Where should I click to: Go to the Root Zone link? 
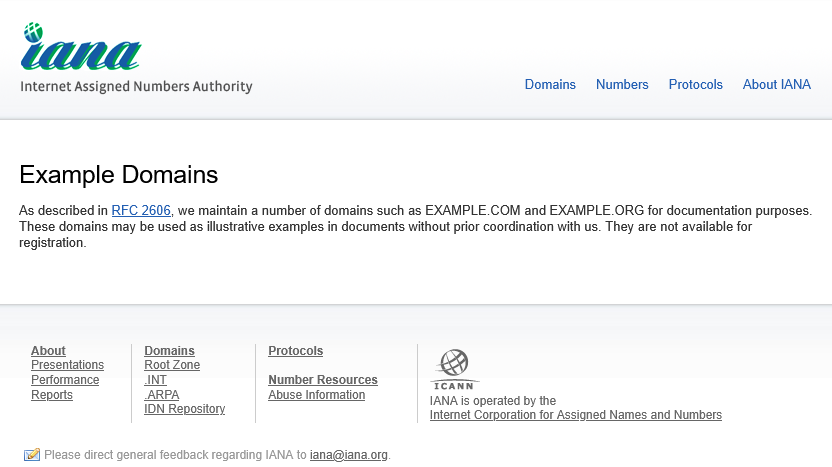[x=172, y=365]
